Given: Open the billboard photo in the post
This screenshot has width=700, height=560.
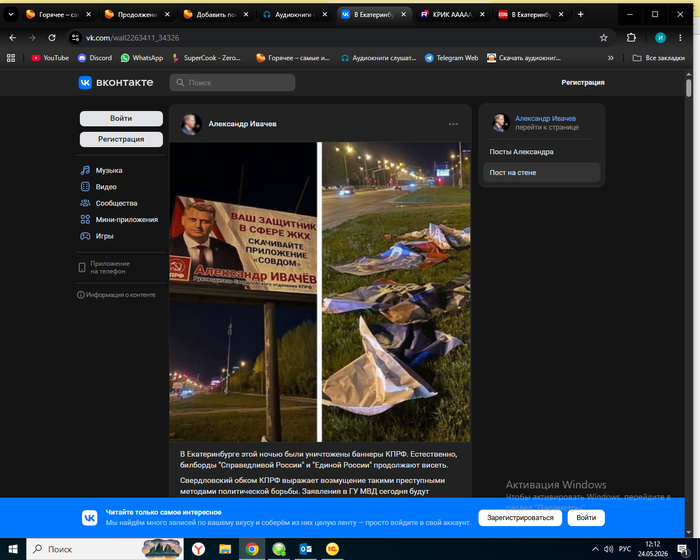Looking at the screenshot, I should tap(243, 292).
